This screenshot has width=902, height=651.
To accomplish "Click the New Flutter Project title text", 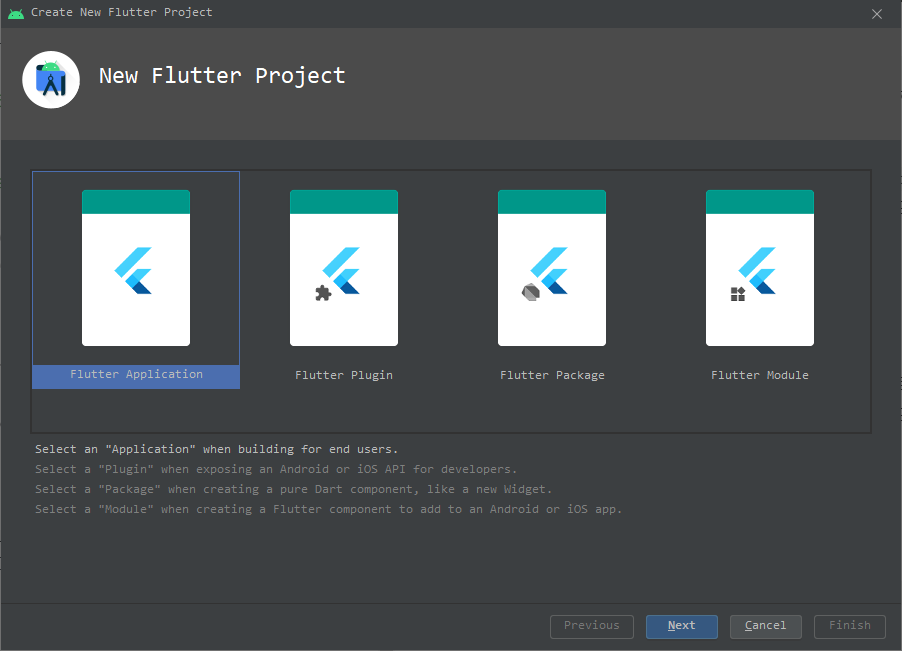I will pyautogui.click(x=221, y=75).
